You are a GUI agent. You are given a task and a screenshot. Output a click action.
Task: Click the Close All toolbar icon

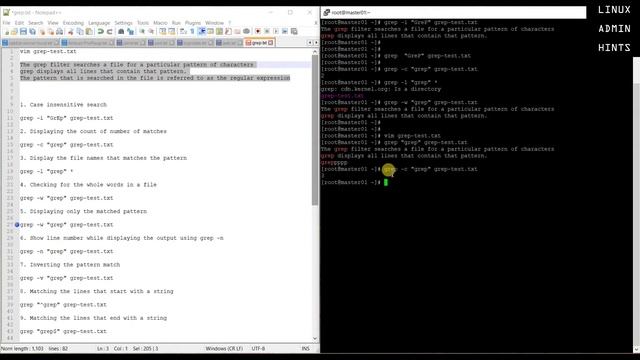pyautogui.click(x=51, y=31)
